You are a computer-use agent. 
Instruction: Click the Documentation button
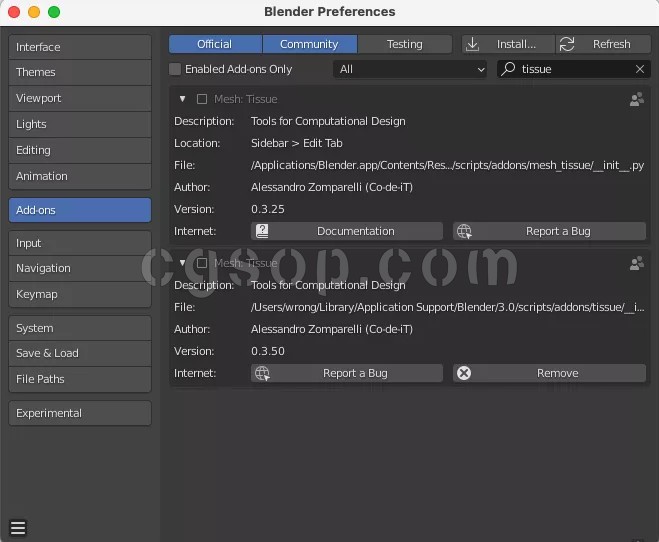point(347,231)
